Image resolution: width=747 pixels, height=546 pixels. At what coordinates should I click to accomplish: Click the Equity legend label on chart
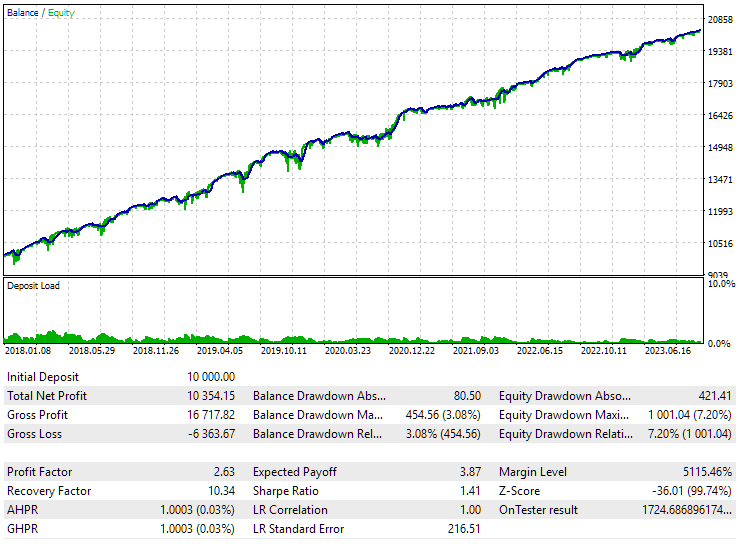pyautogui.click(x=60, y=13)
